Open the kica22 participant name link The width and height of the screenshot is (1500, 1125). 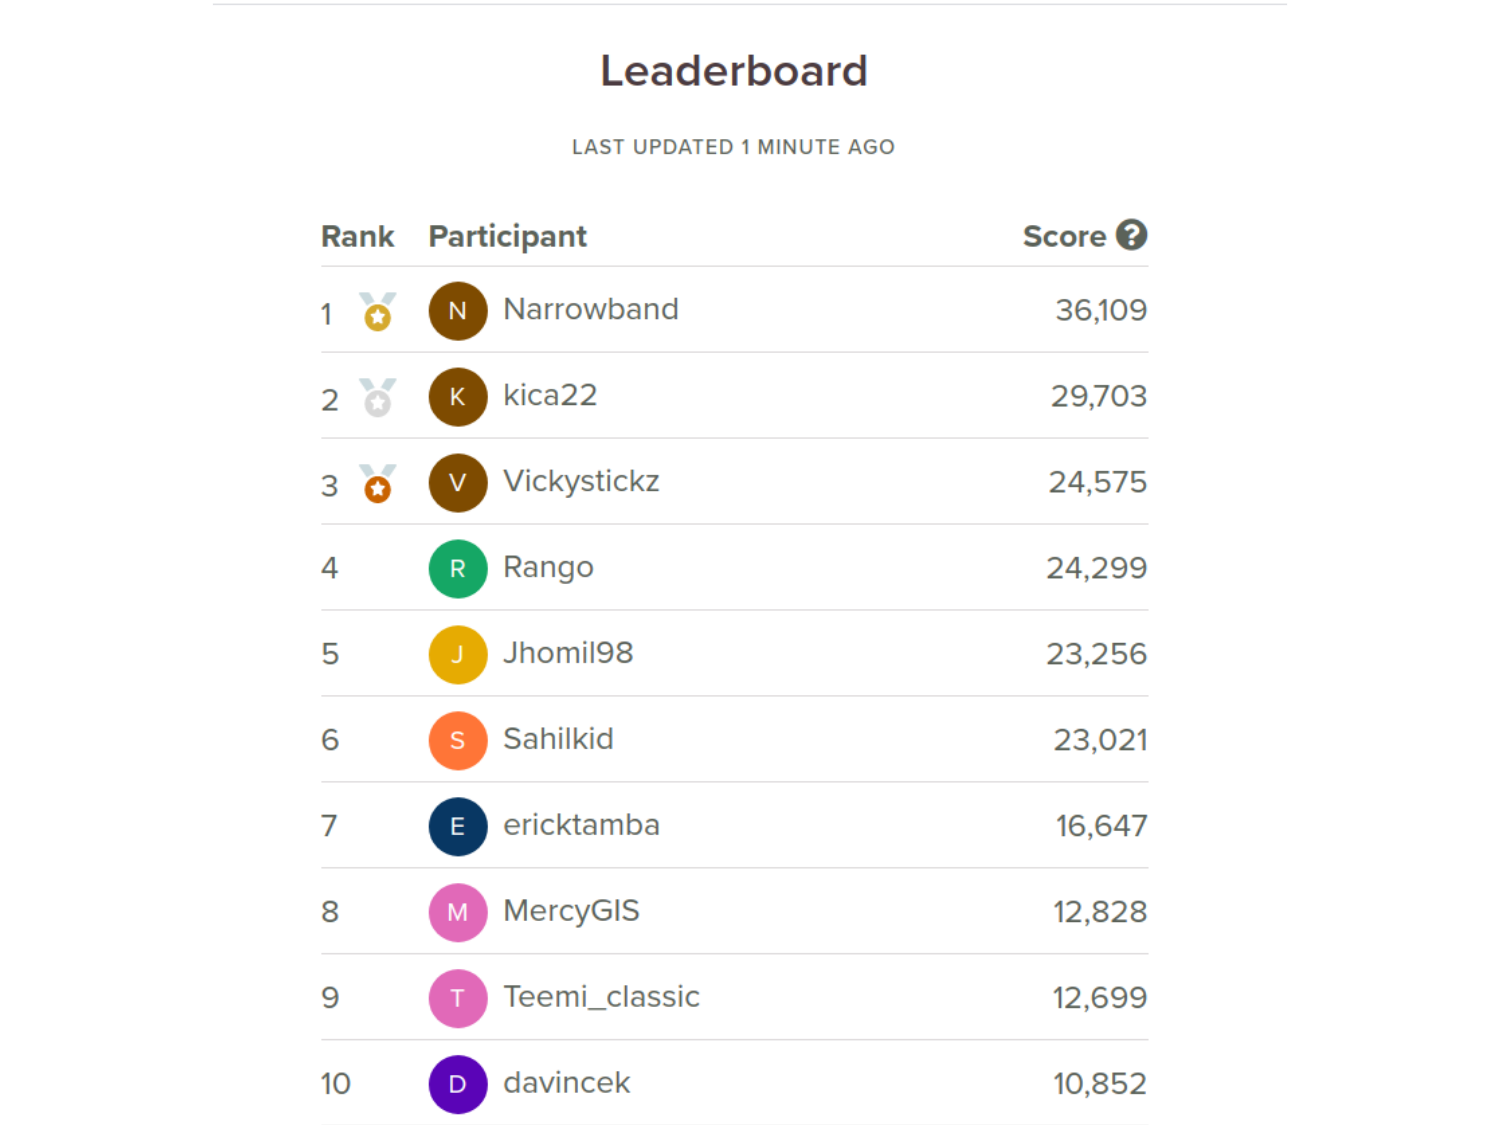[550, 395]
